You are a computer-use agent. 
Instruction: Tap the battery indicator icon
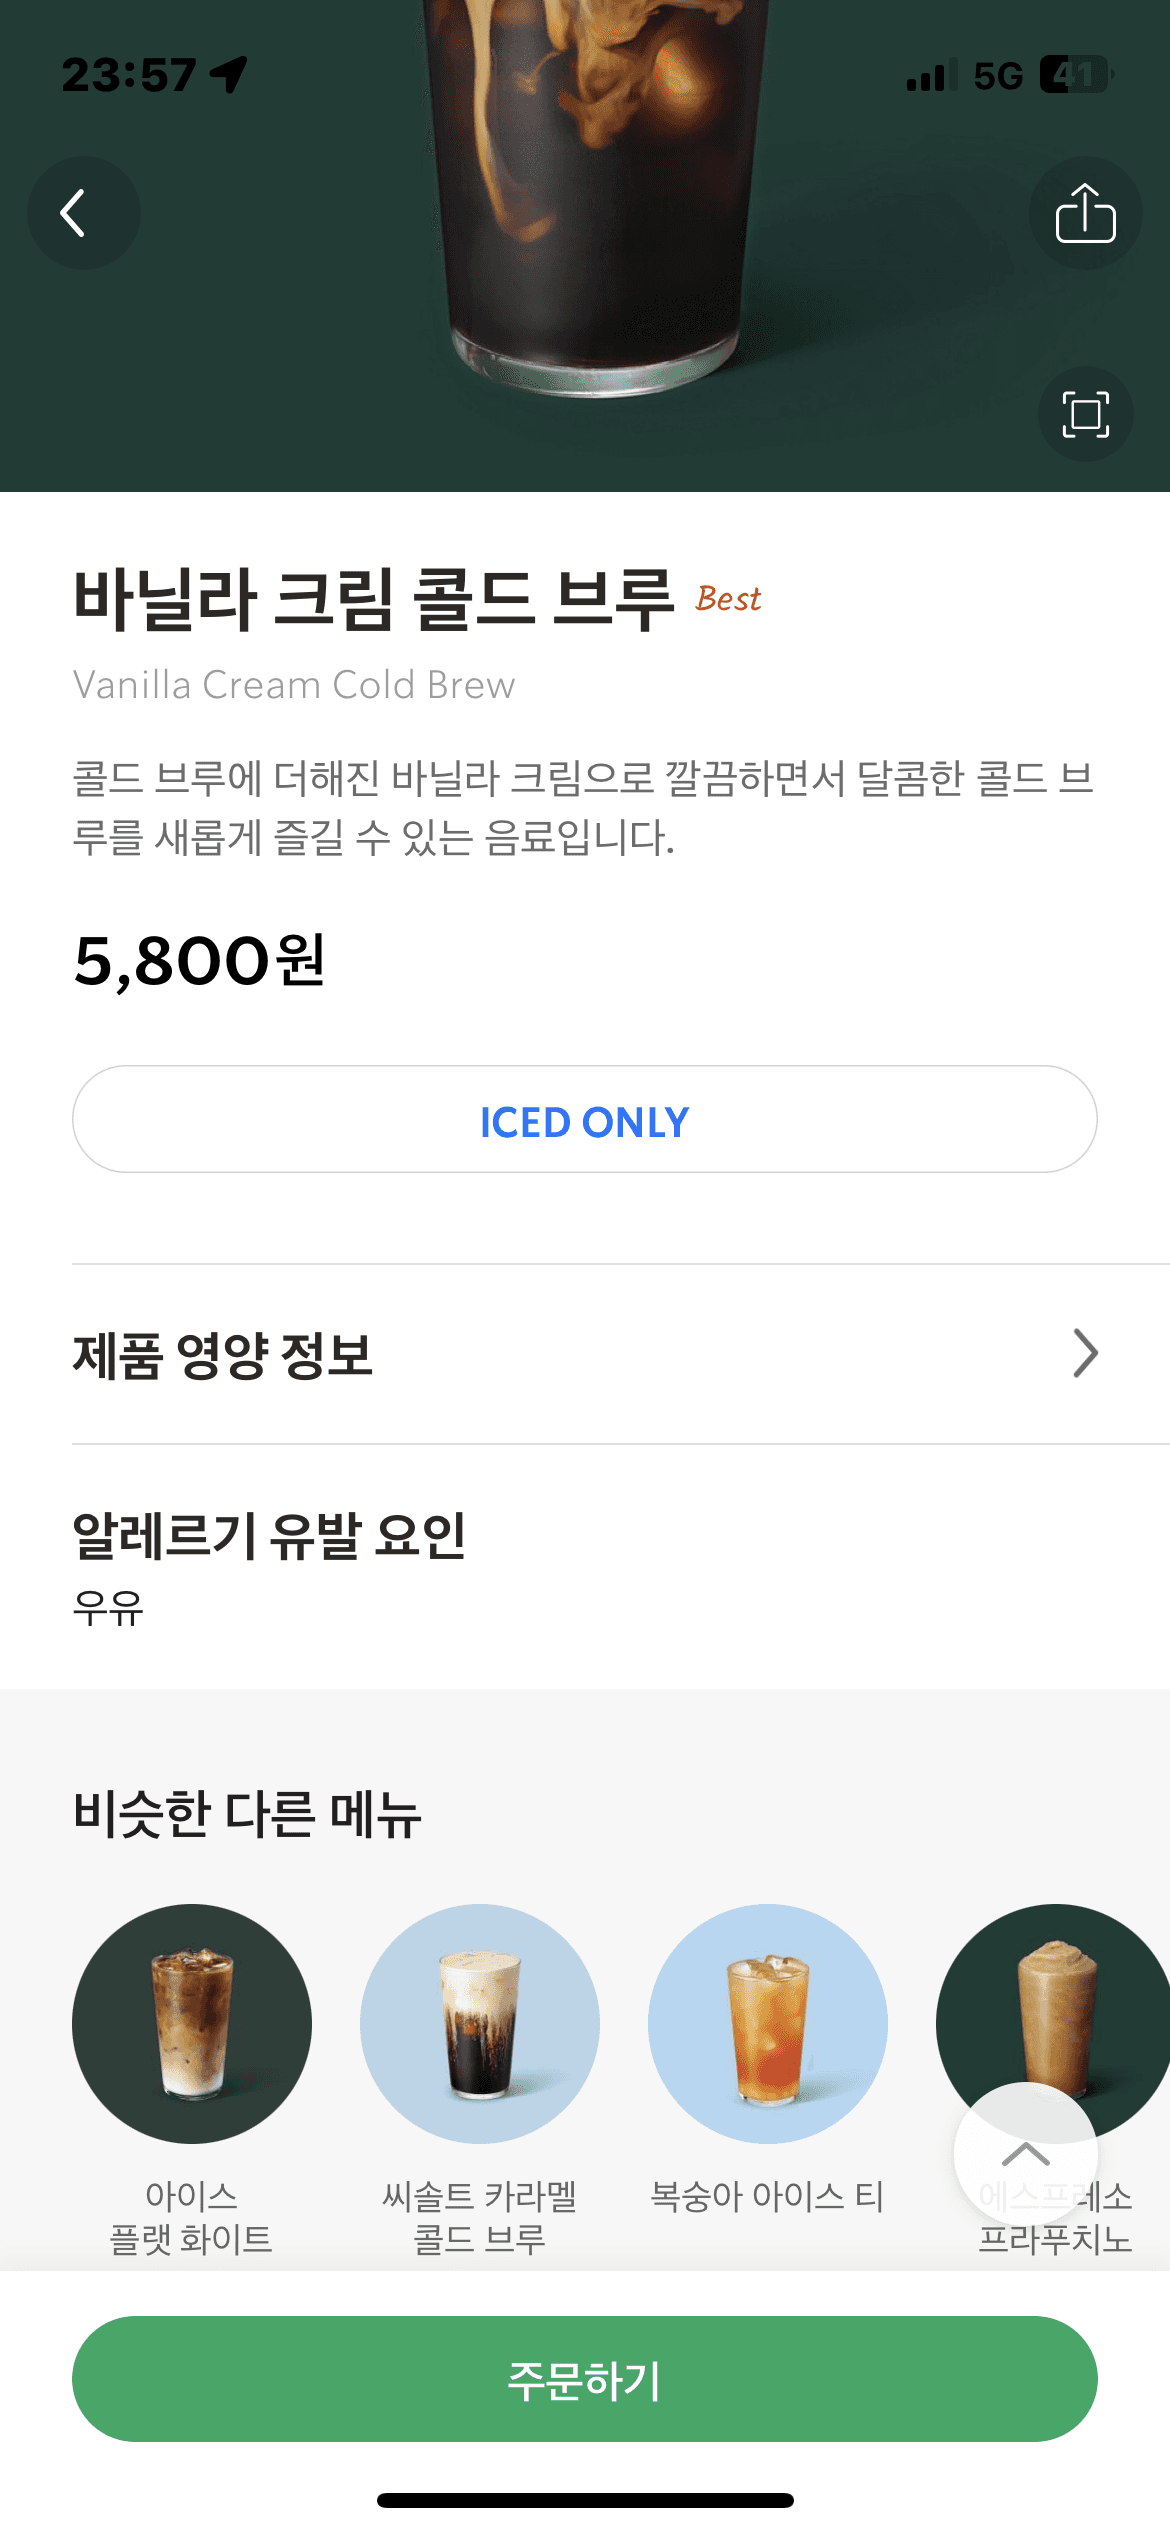[1075, 75]
